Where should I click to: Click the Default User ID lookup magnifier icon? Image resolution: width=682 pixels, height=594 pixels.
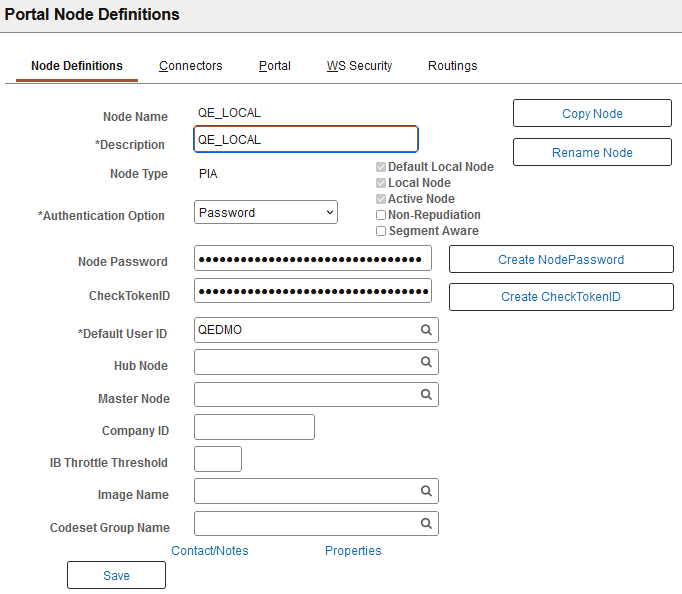click(x=425, y=330)
